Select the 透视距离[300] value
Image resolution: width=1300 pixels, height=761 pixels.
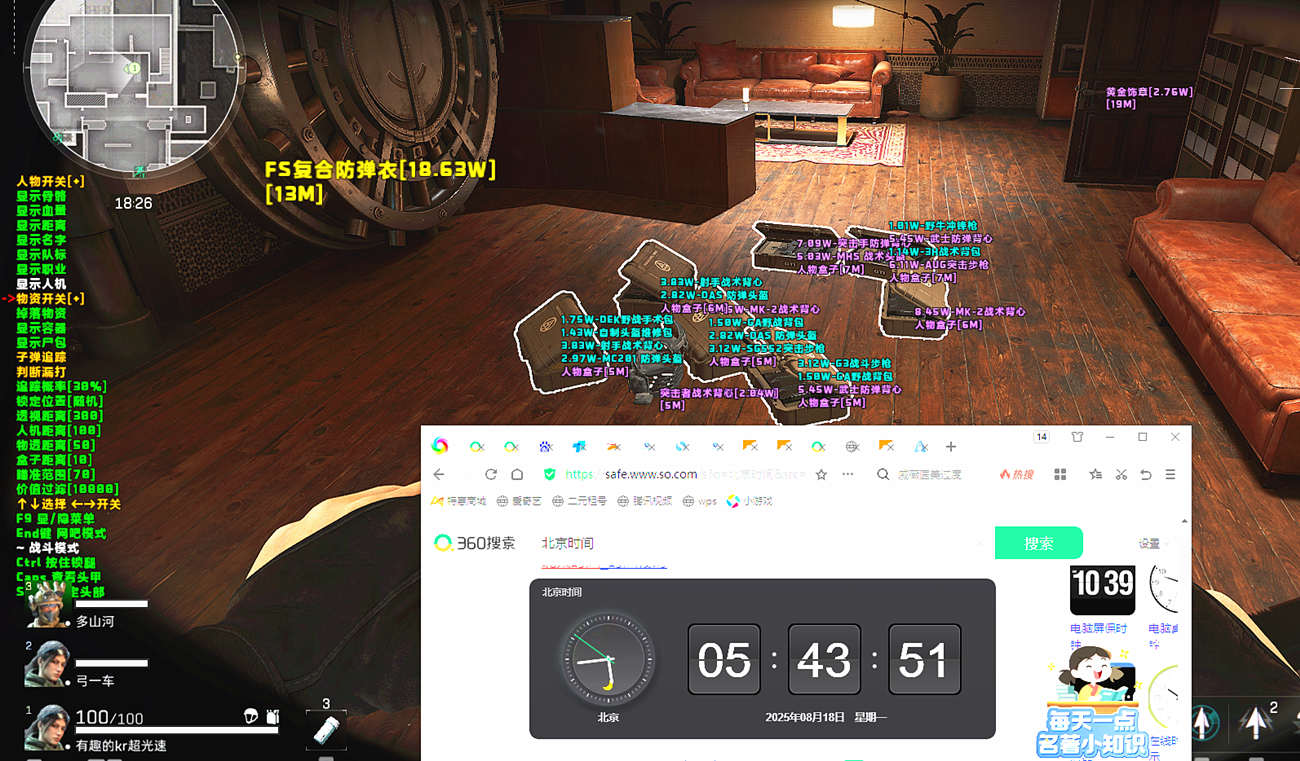tap(59, 415)
